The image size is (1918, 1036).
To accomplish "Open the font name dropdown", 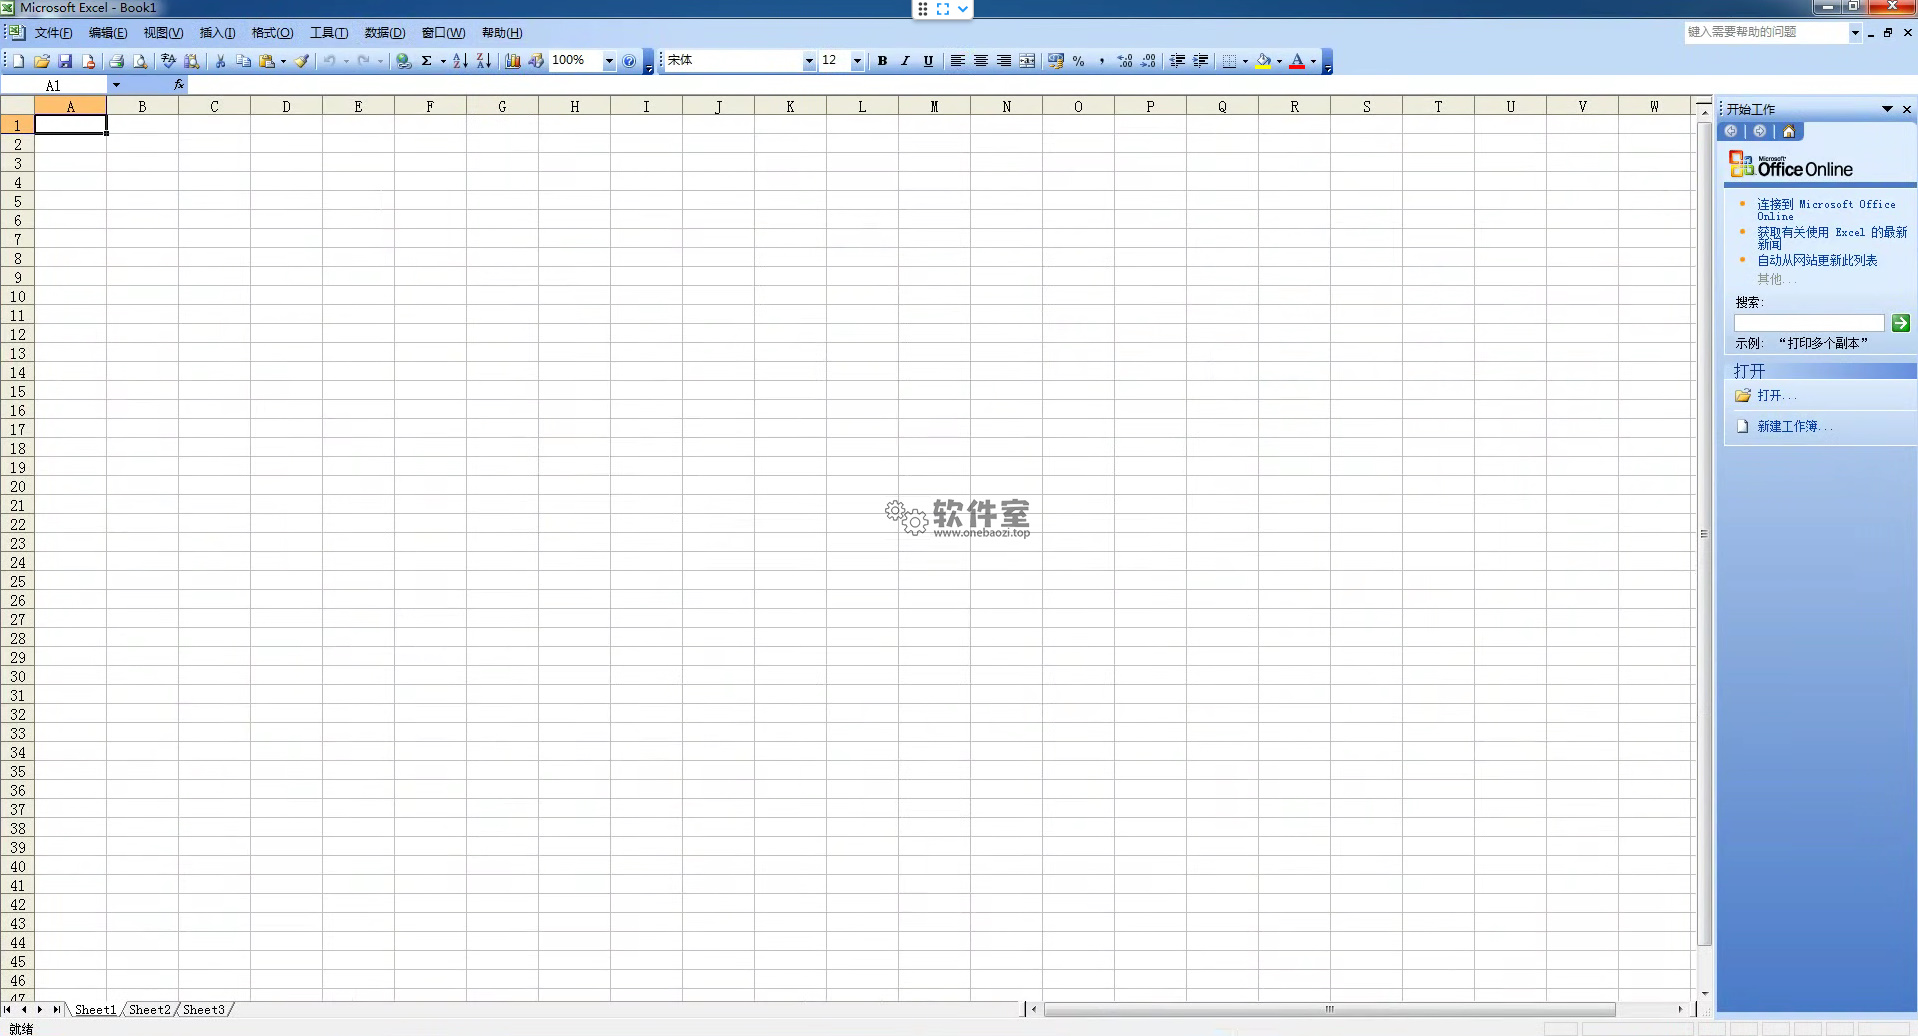I will (809, 61).
